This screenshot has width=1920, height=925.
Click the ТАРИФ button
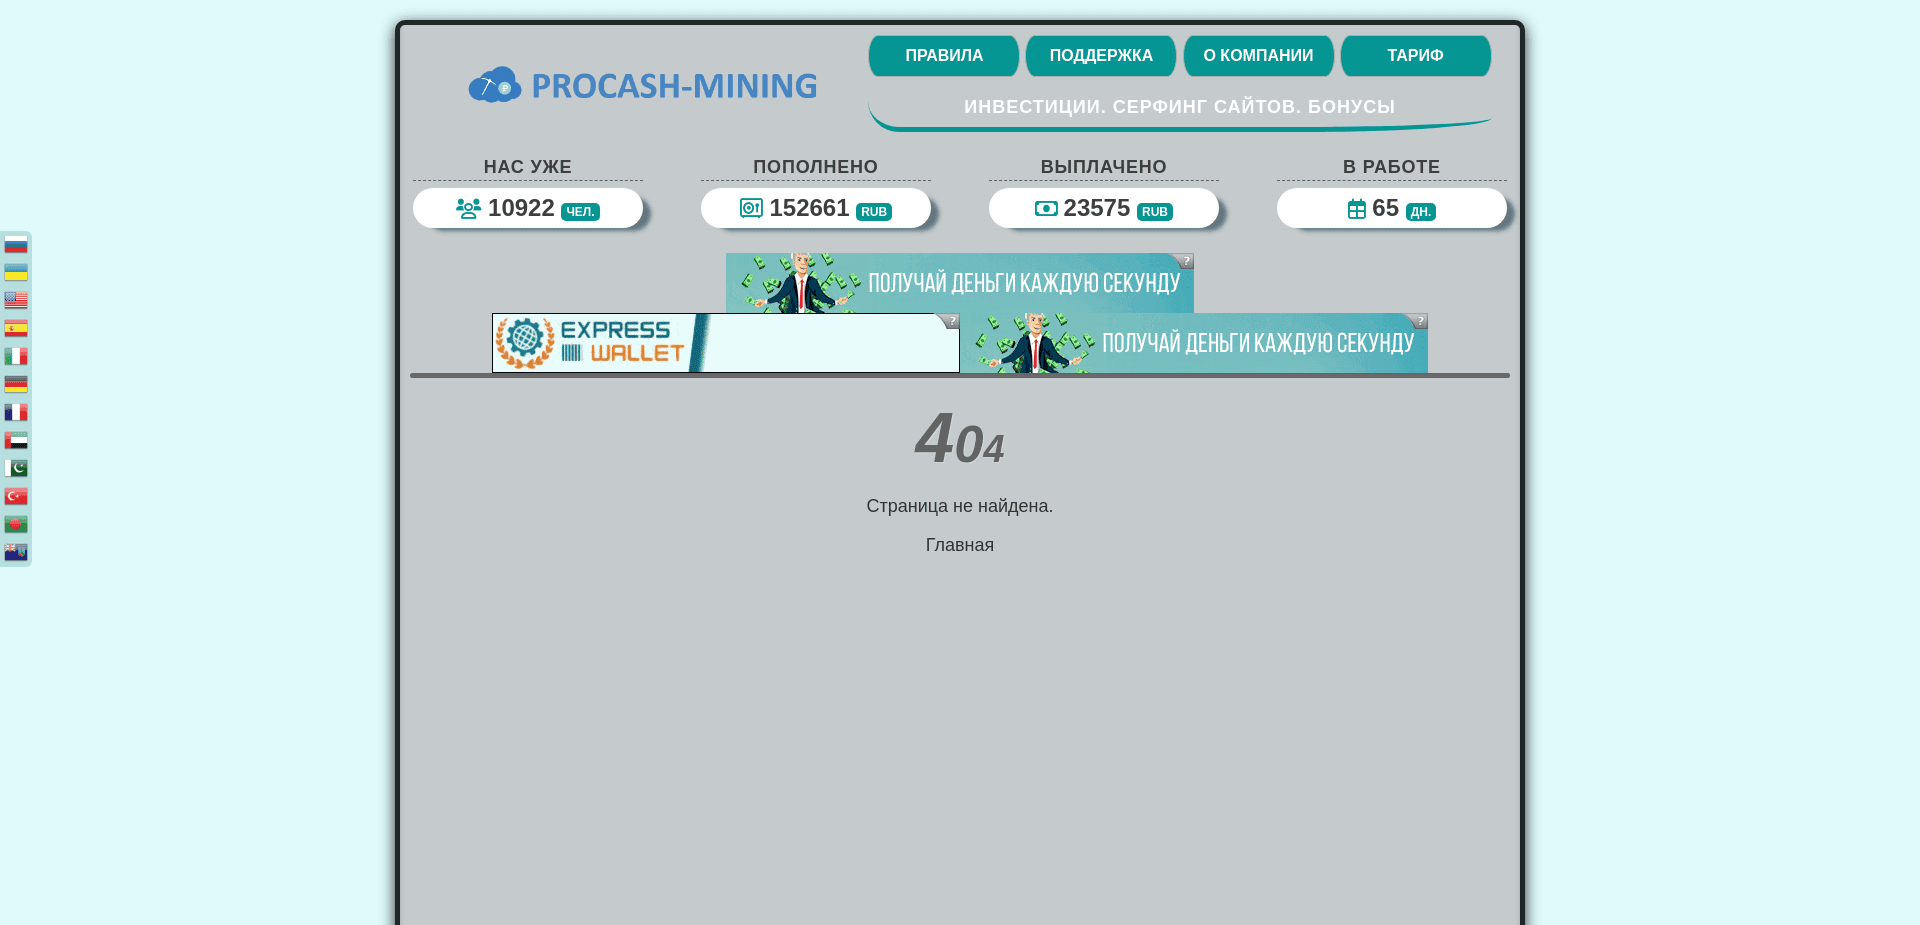[x=1415, y=55]
